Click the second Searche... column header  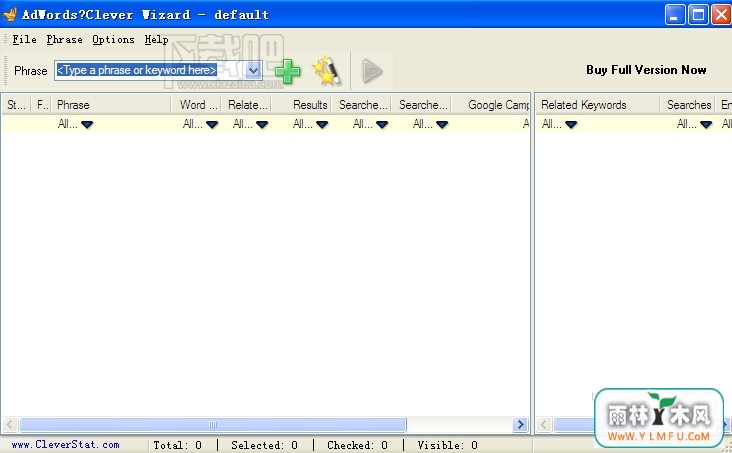point(422,105)
